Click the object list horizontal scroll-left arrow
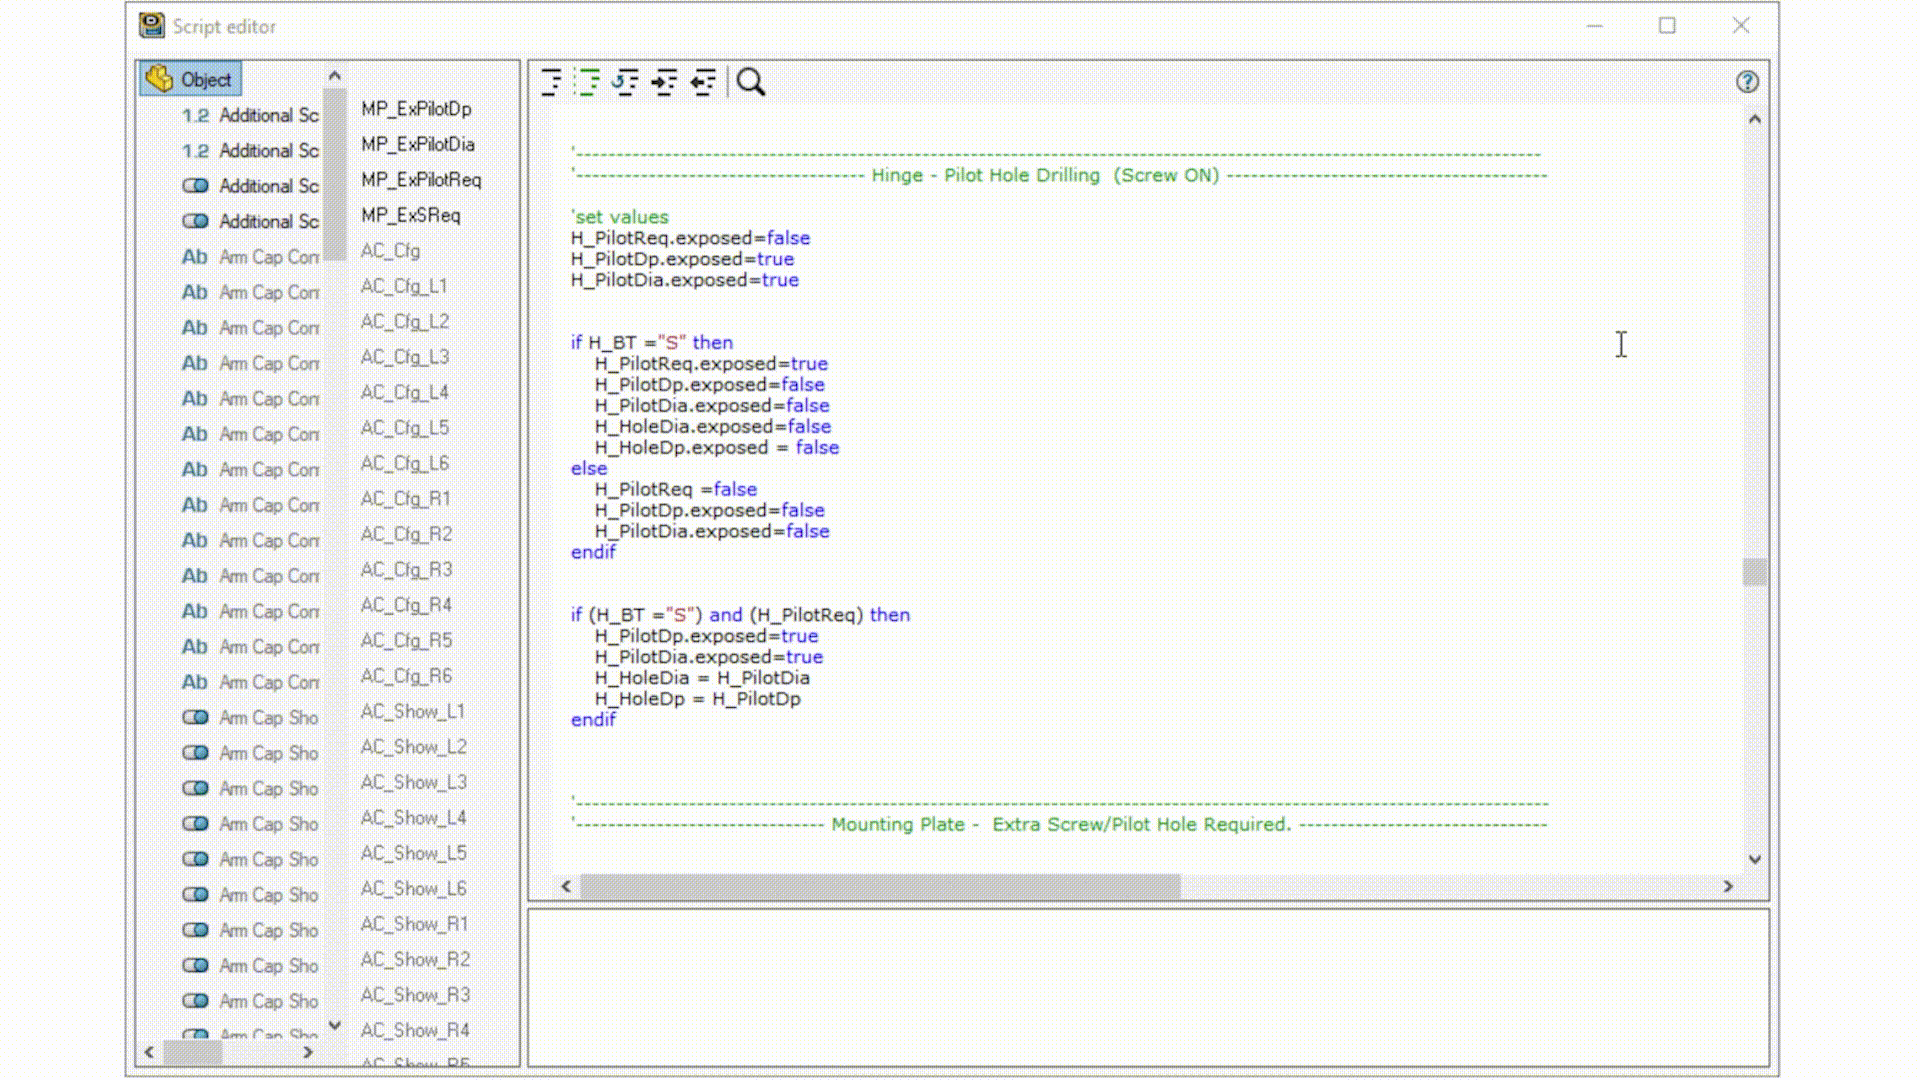This screenshot has height=1080, width=1920. [150, 1052]
